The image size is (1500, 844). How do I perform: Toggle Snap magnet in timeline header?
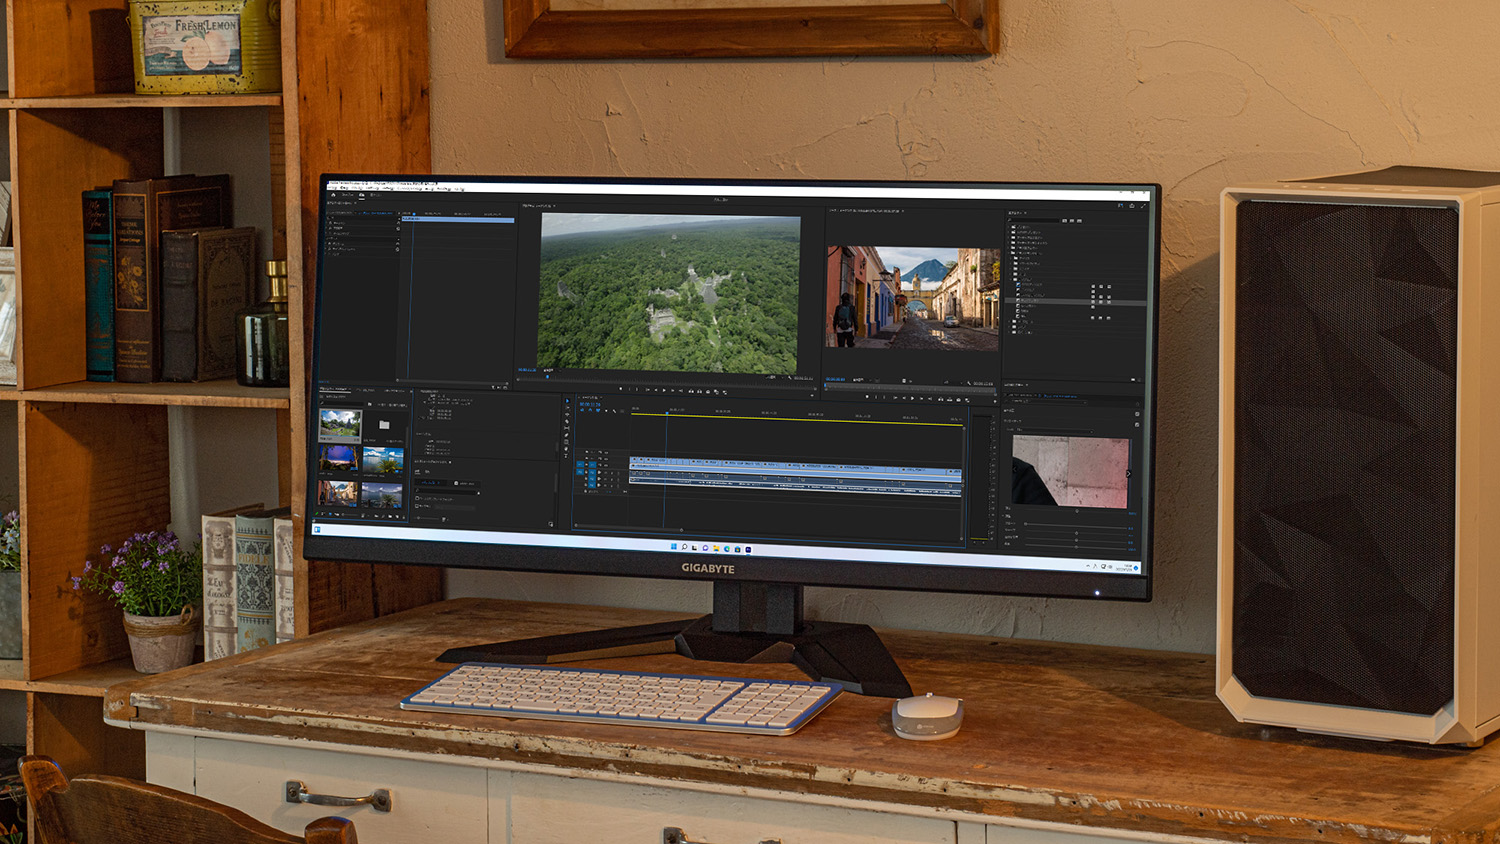[590, 410]
